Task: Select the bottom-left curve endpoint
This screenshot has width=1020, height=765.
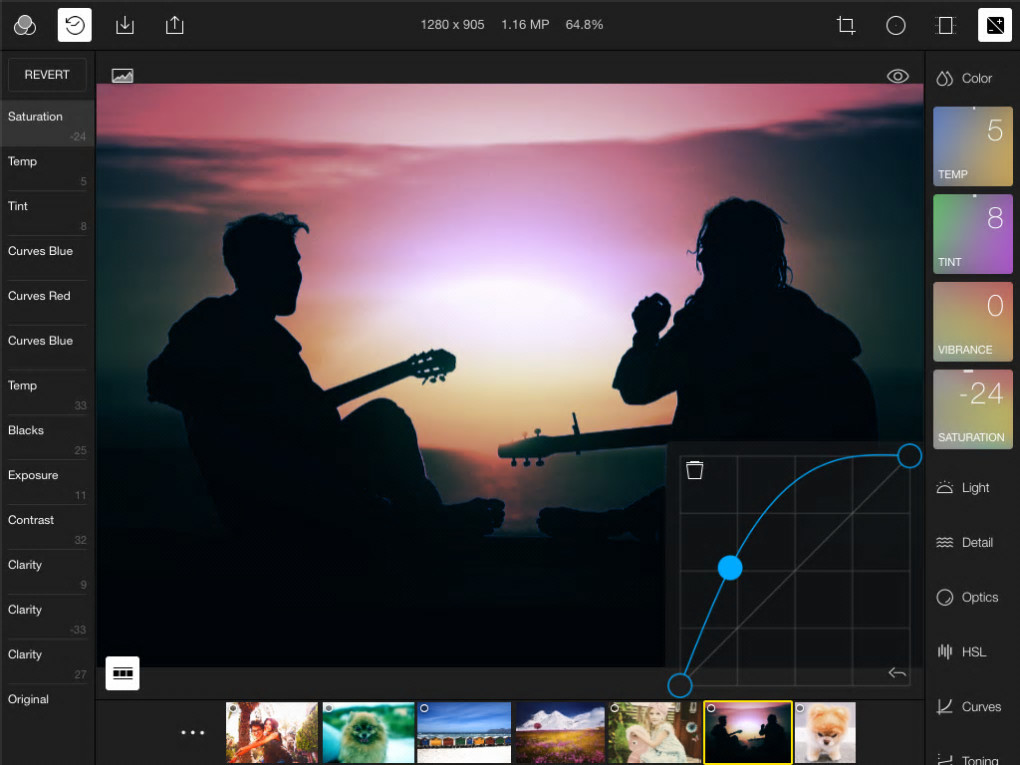Action: coord(680,685)
